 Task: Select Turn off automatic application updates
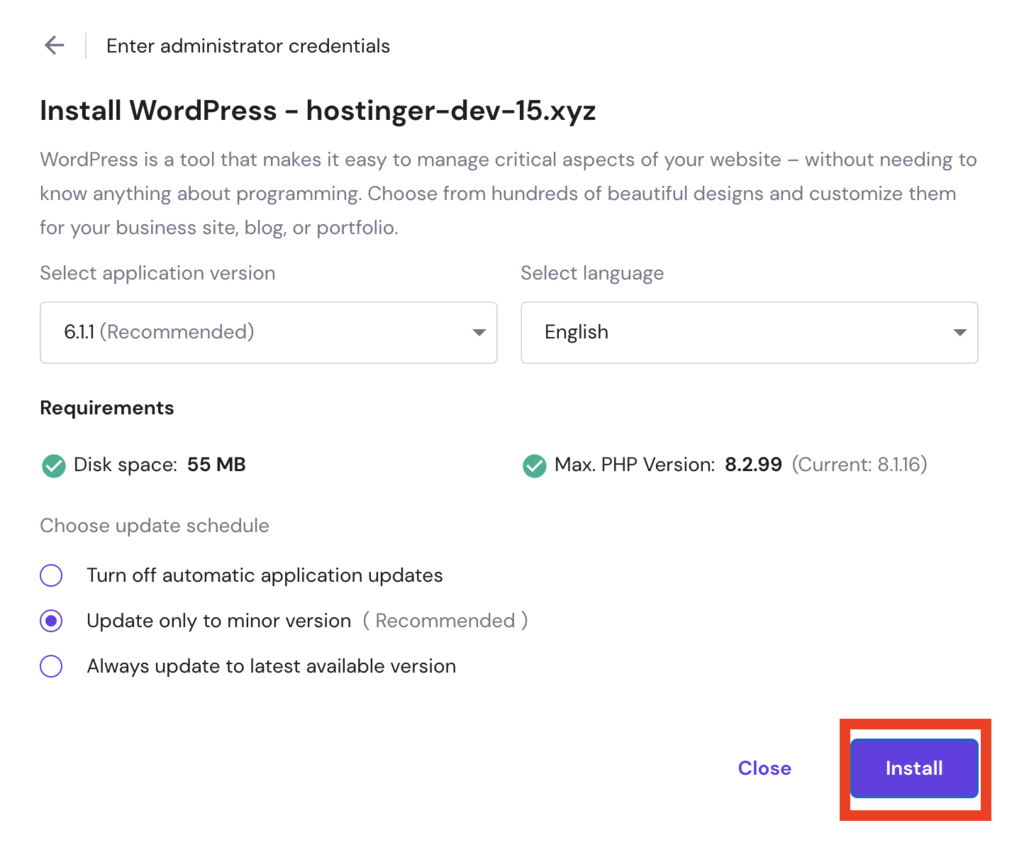click(51, 575)
